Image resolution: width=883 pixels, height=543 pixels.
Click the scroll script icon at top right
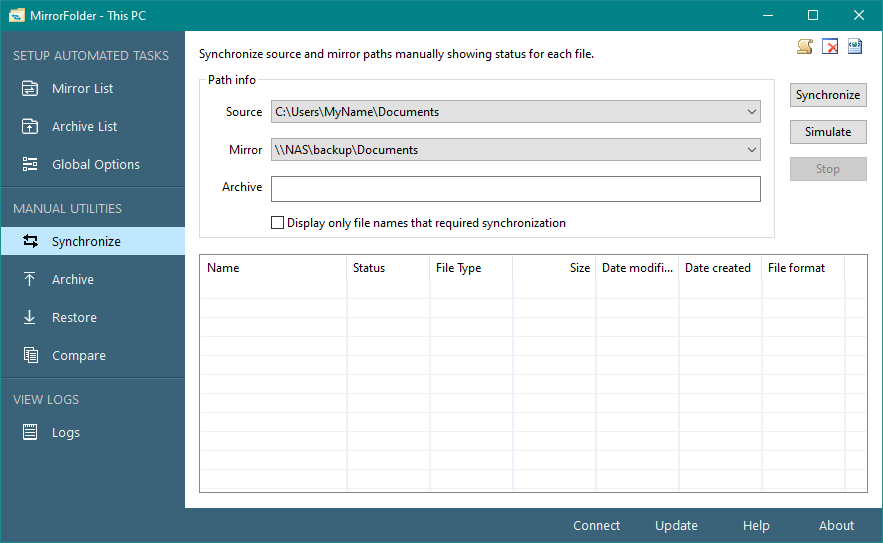point(805,46)
